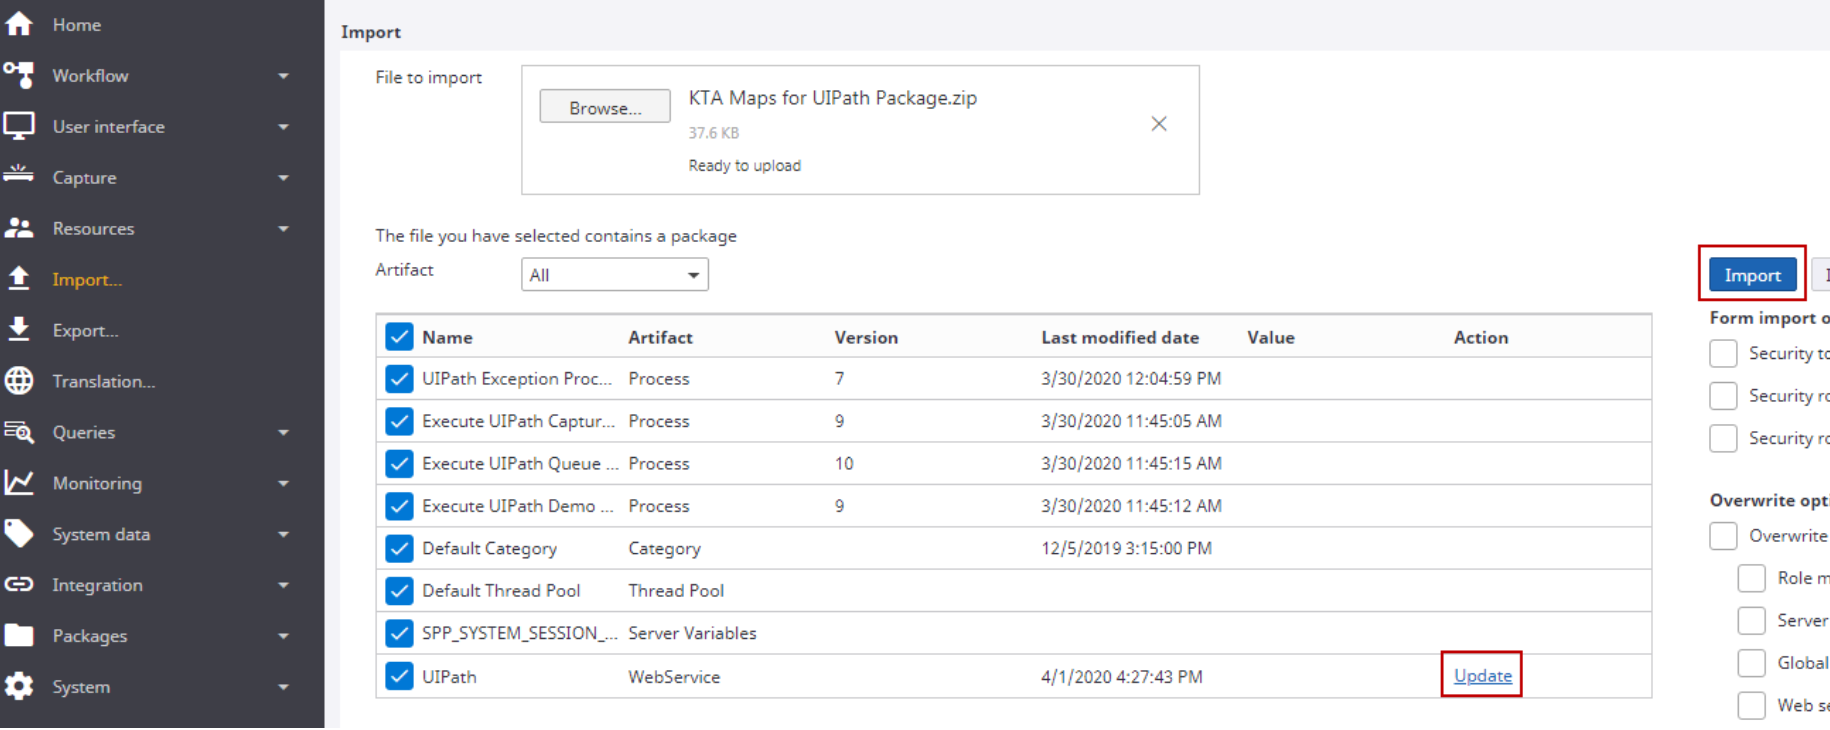1830x730 pixels.
Task: Click the Translation globe icon
Action: (x=19, y=381)
